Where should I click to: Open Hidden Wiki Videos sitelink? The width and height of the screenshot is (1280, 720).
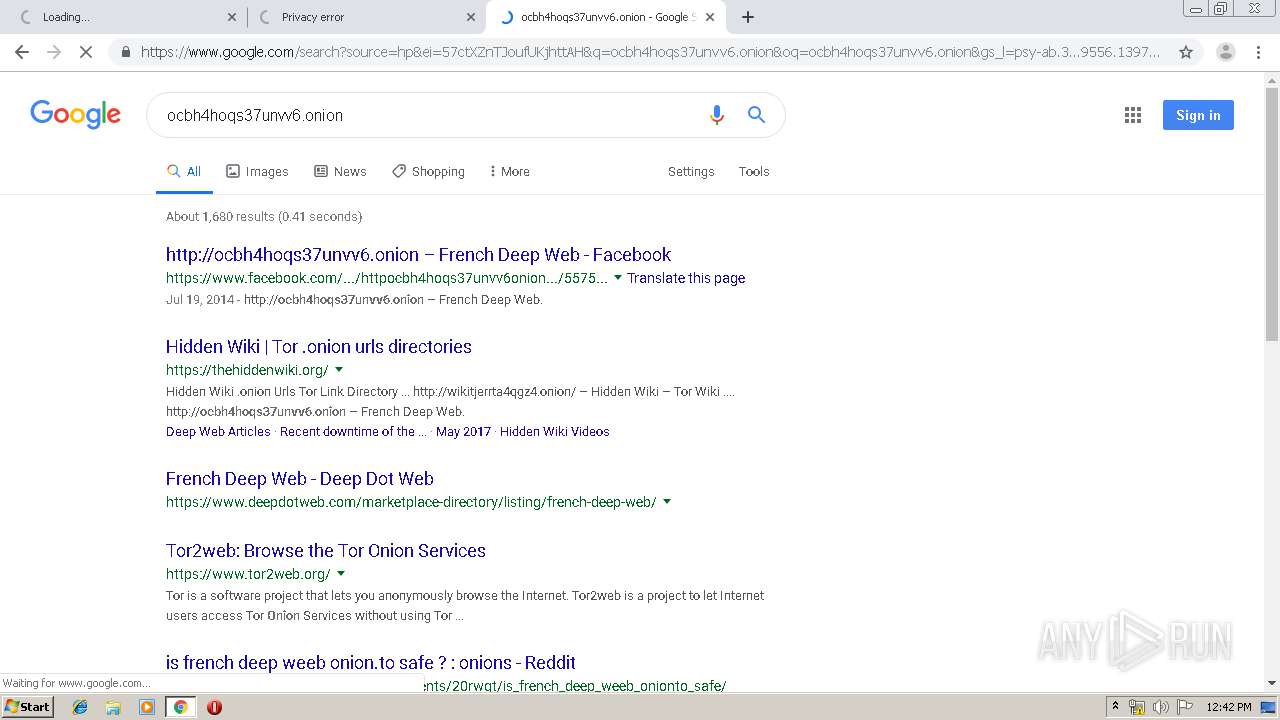pos(554,432)
